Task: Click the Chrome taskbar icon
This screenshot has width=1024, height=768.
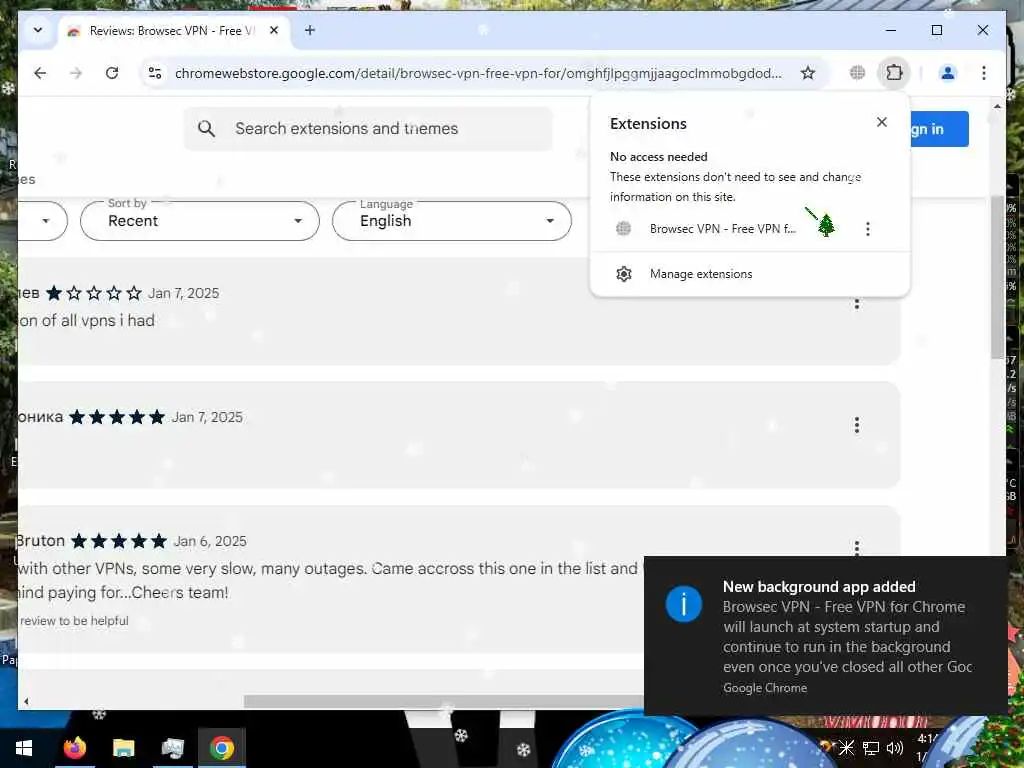Action: [222, 748]
